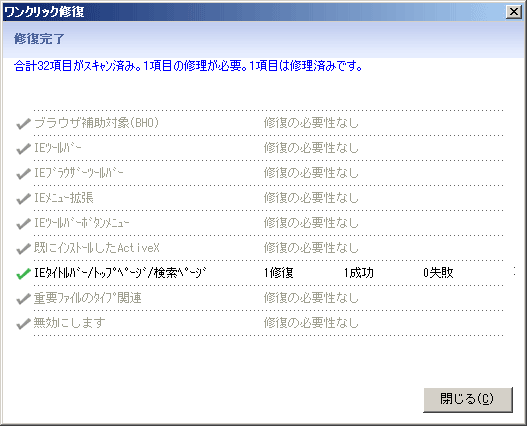Click the 修復の必要性なし status for 無効にします
The width and height of the screenshot is (527, 426).
pyautogui.click(x=311, y=323)
